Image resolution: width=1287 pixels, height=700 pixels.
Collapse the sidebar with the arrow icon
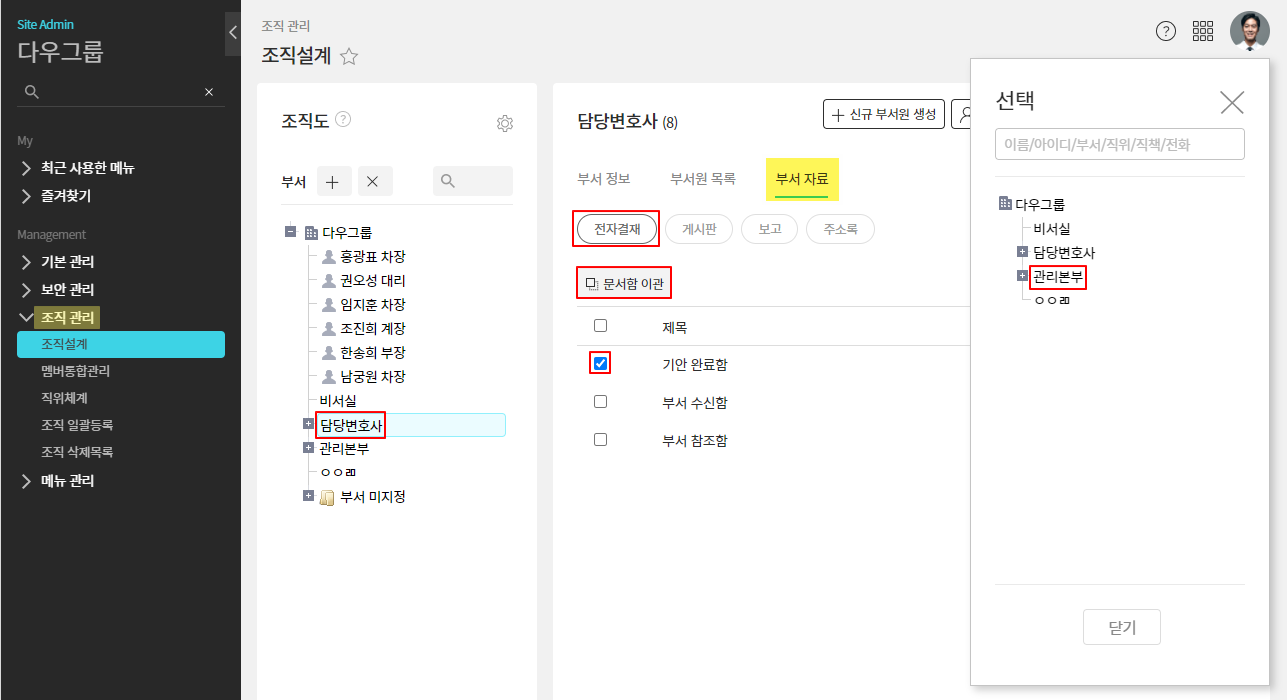coord(232,32)
